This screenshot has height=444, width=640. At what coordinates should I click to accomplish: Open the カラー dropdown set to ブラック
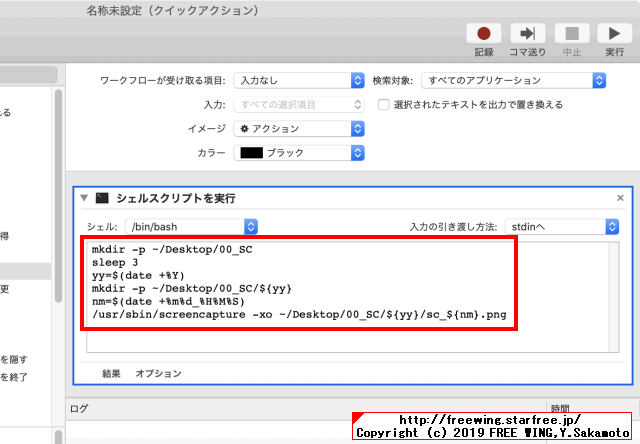[x=299, y=153]
